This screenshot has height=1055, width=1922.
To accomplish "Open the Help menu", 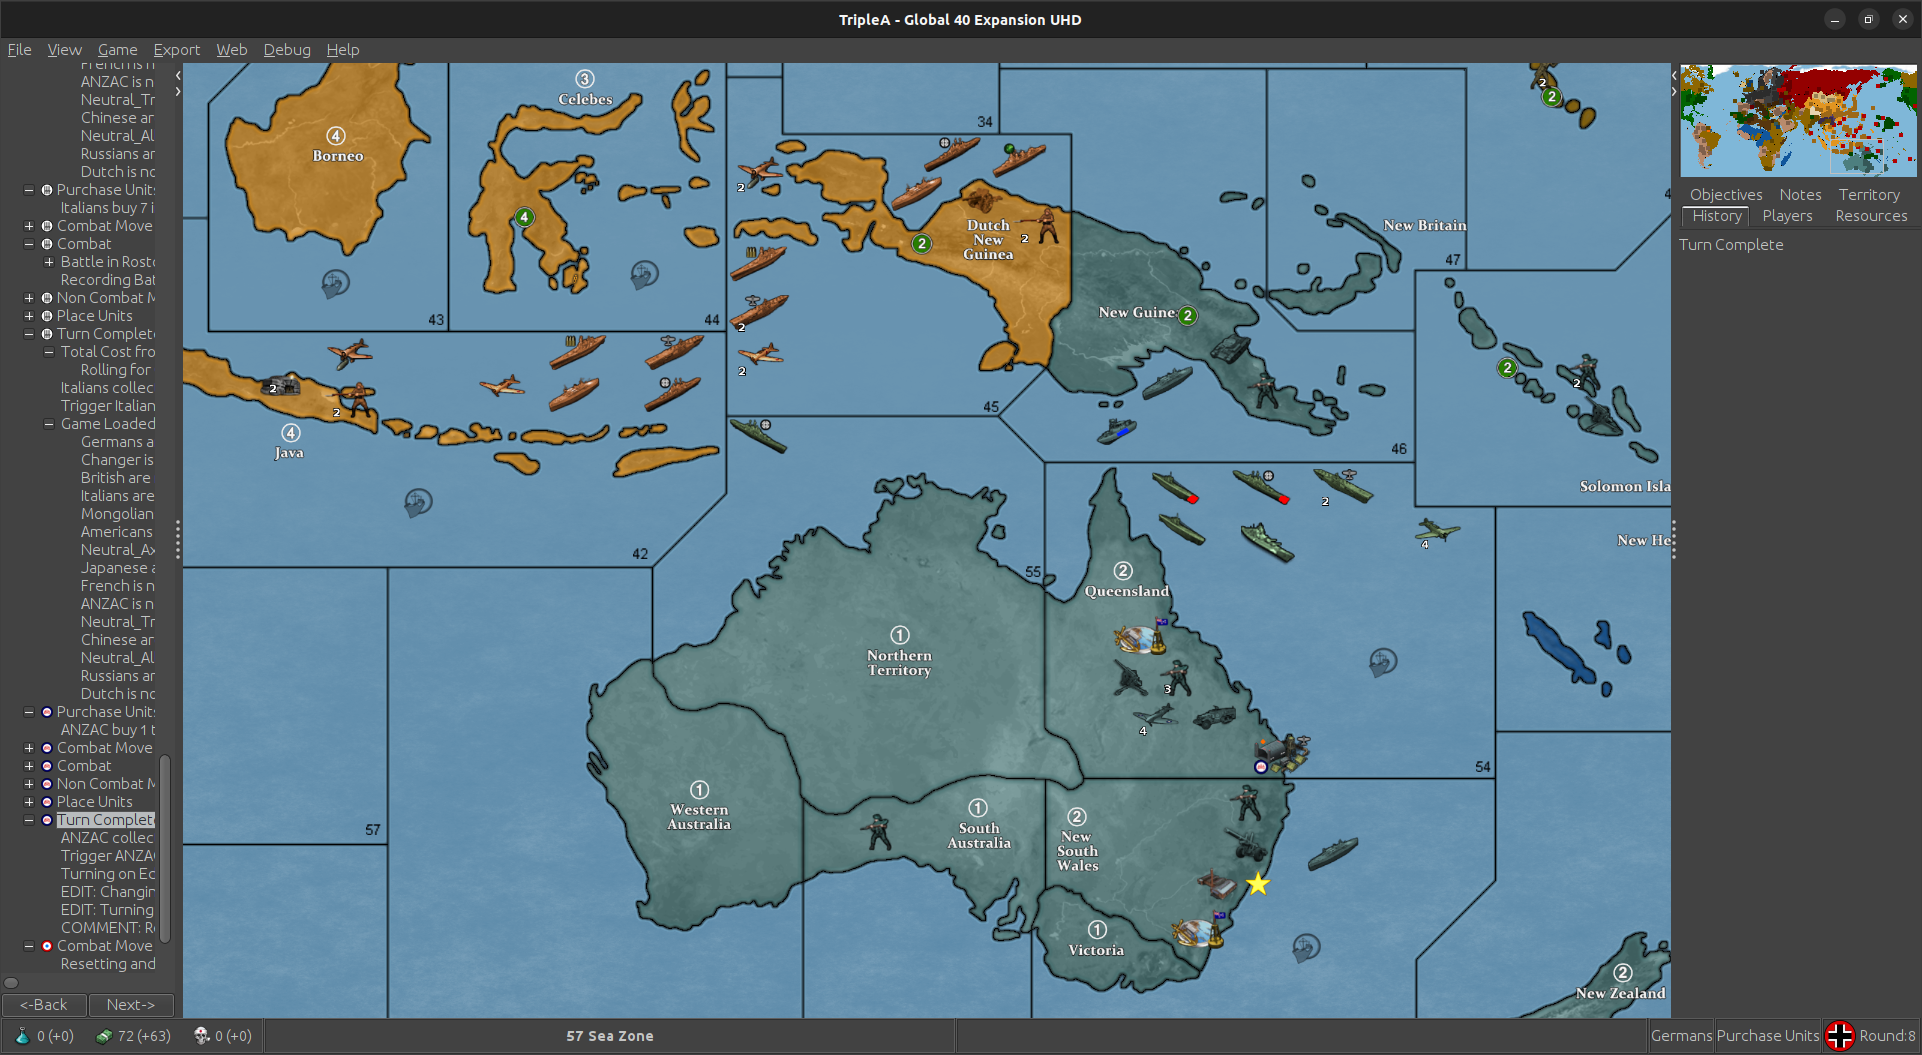I will (x=343, y=49).
